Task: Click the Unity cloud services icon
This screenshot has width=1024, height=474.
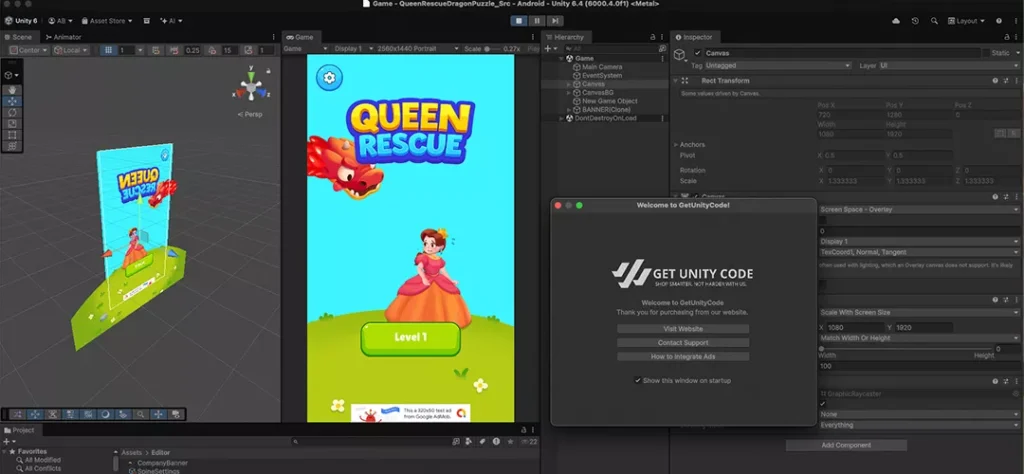Action: tap(896, 21)
